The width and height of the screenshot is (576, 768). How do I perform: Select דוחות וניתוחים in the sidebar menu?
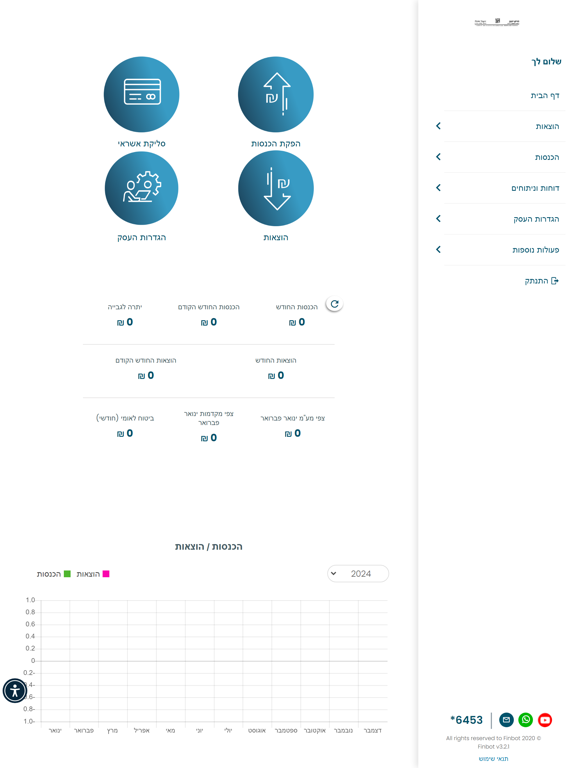535,188
